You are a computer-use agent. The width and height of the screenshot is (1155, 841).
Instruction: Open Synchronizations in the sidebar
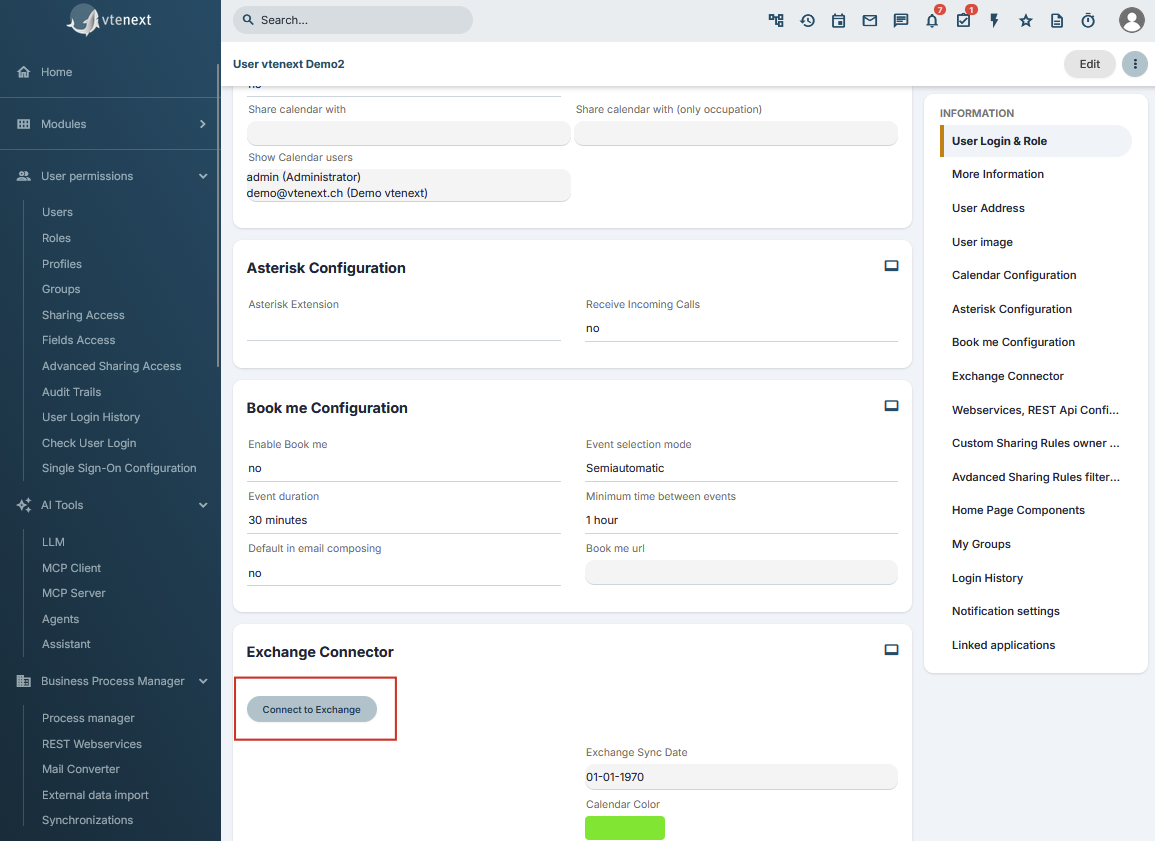[x=88, y=820]
